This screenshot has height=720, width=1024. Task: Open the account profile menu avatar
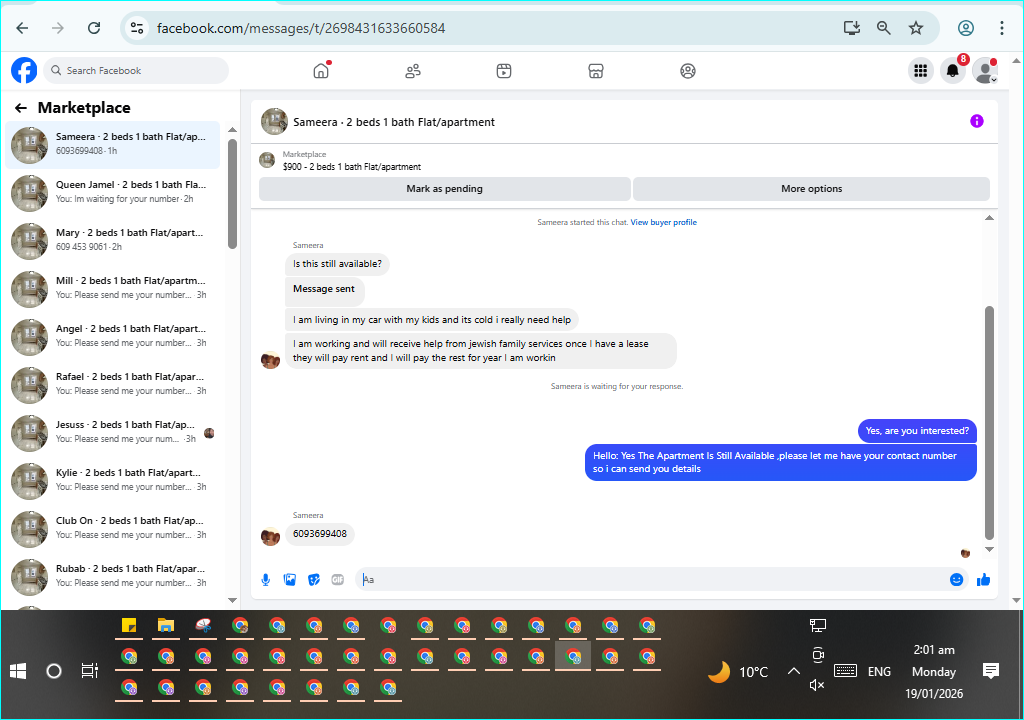(985, 71)
